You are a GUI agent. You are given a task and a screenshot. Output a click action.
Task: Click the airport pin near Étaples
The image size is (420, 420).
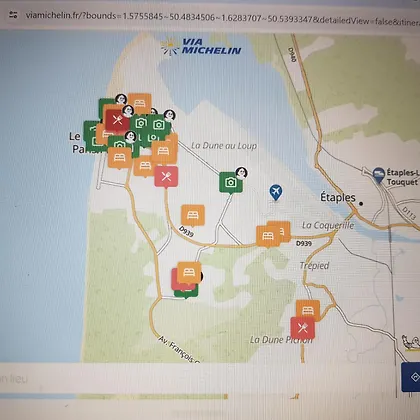point(275,193)
